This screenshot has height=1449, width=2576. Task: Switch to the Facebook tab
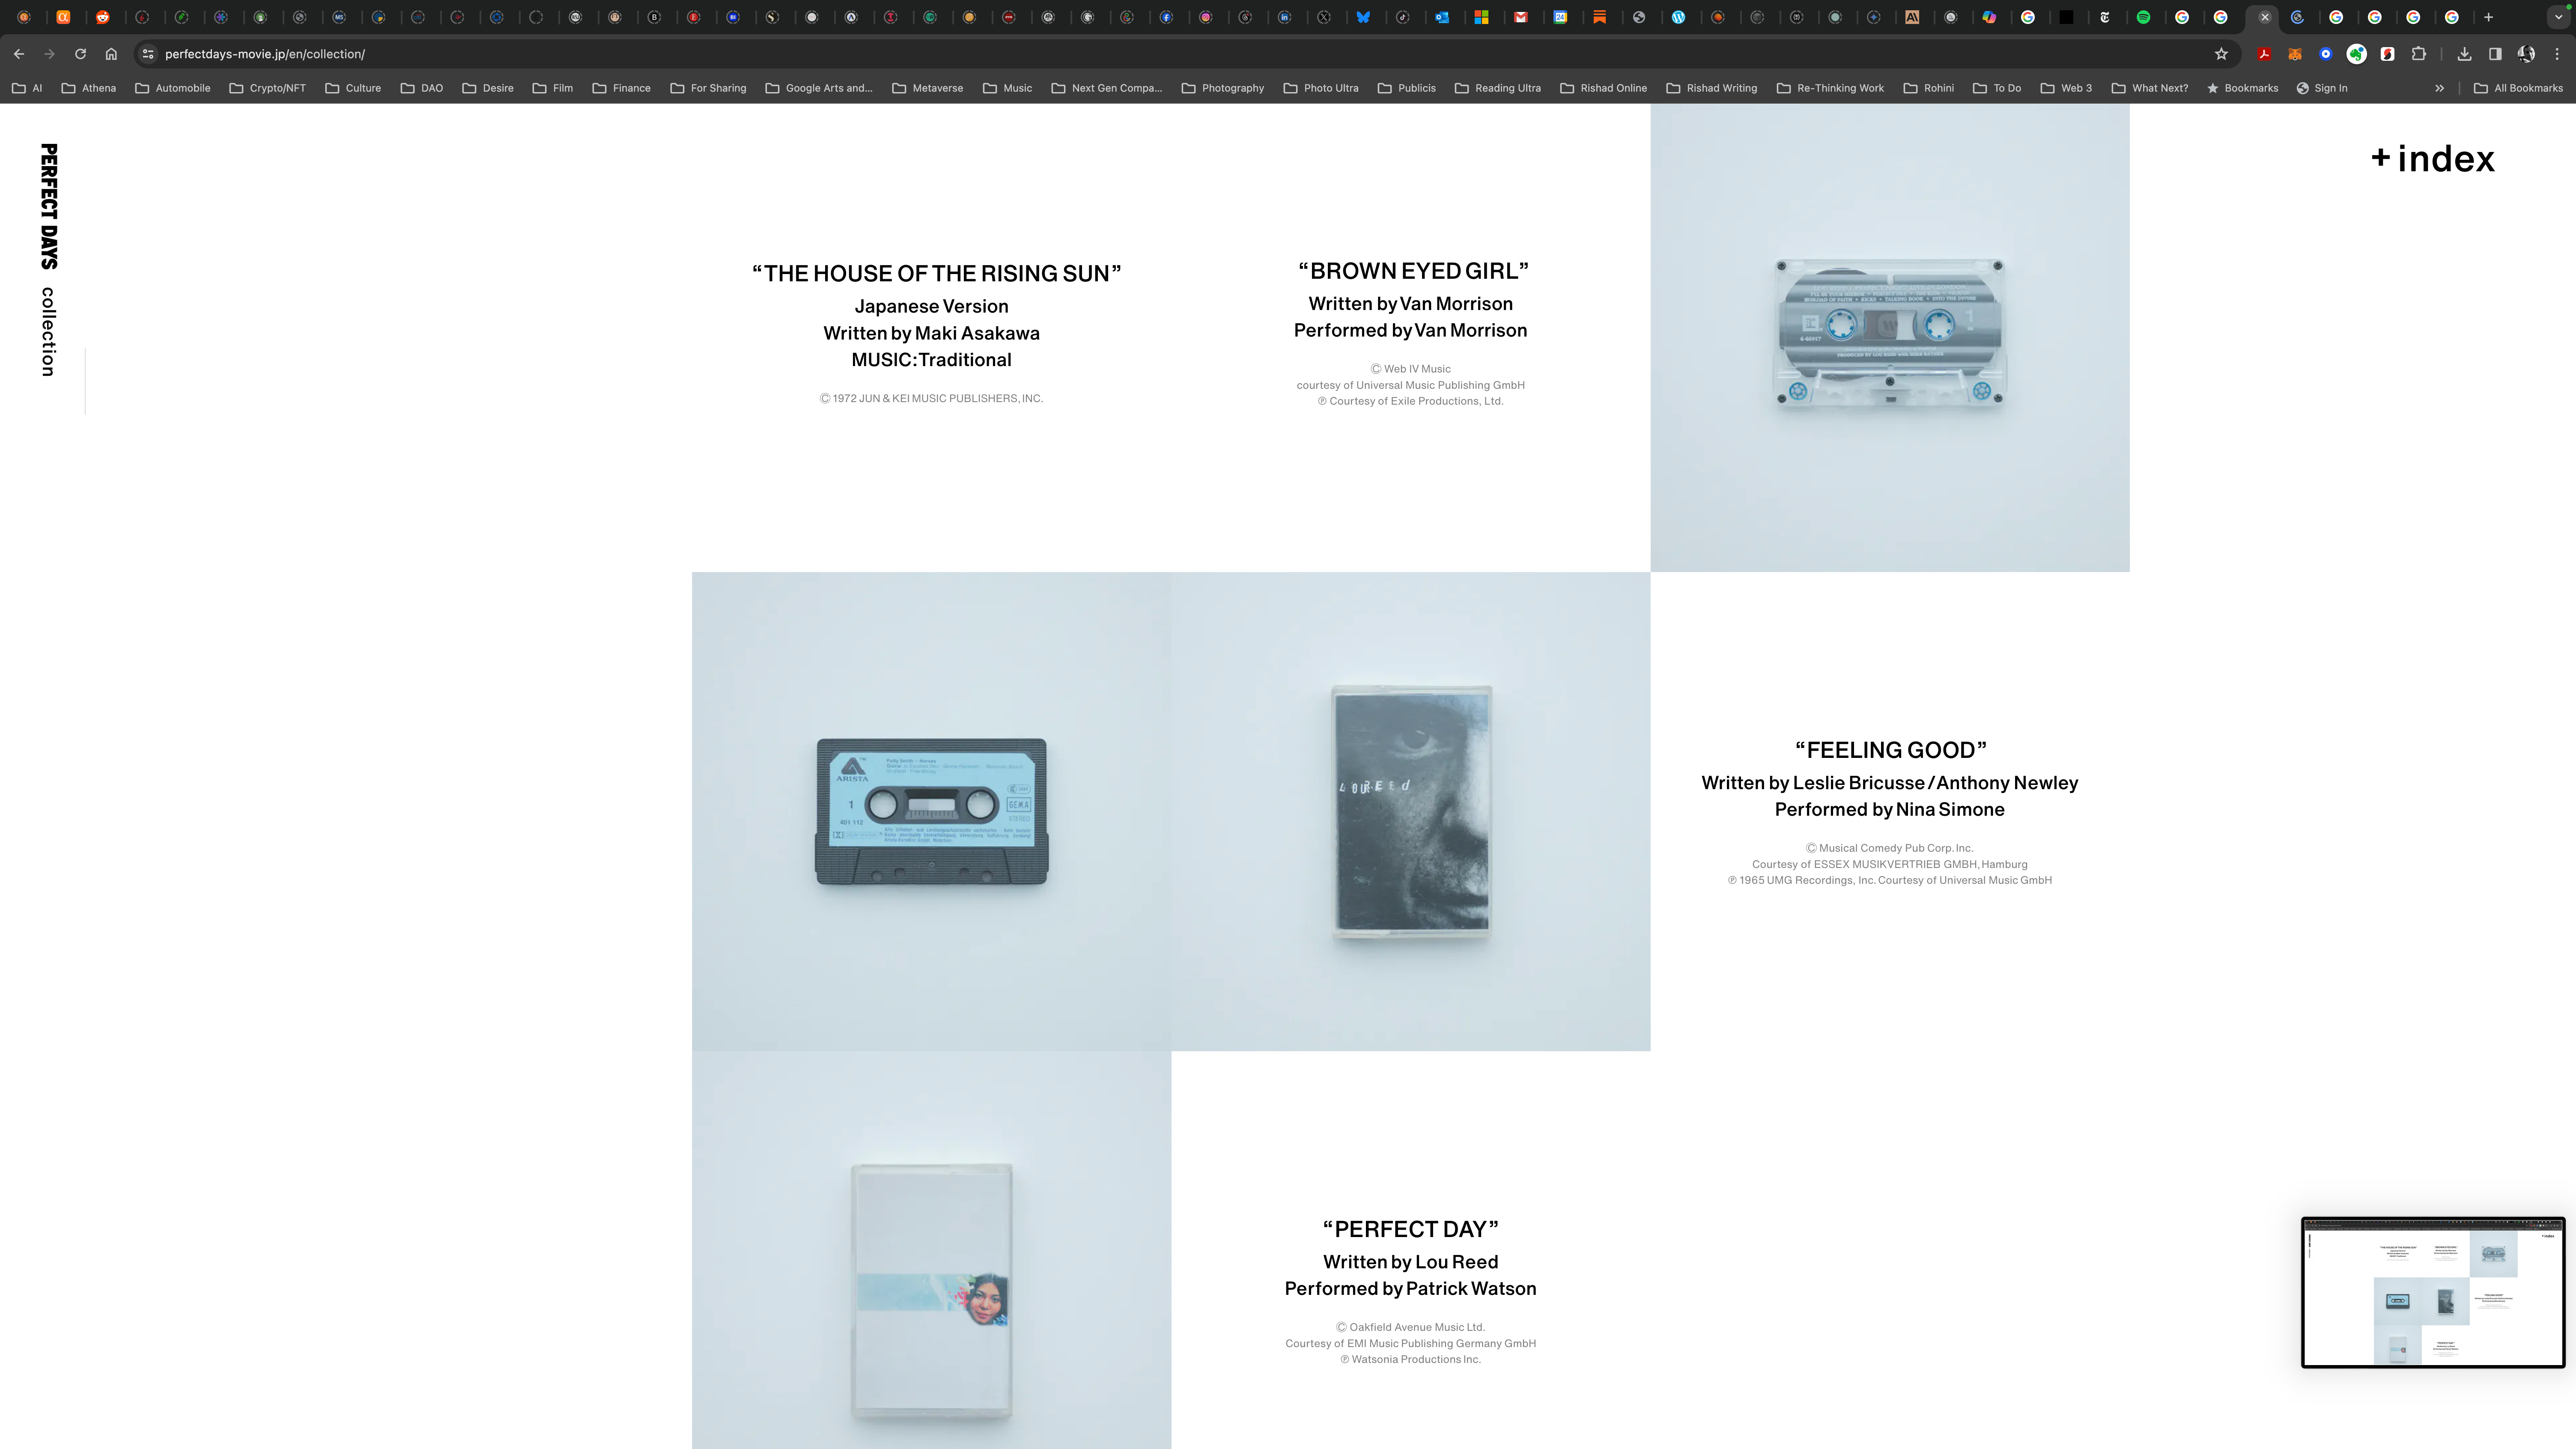click(x=1166, y=17)
